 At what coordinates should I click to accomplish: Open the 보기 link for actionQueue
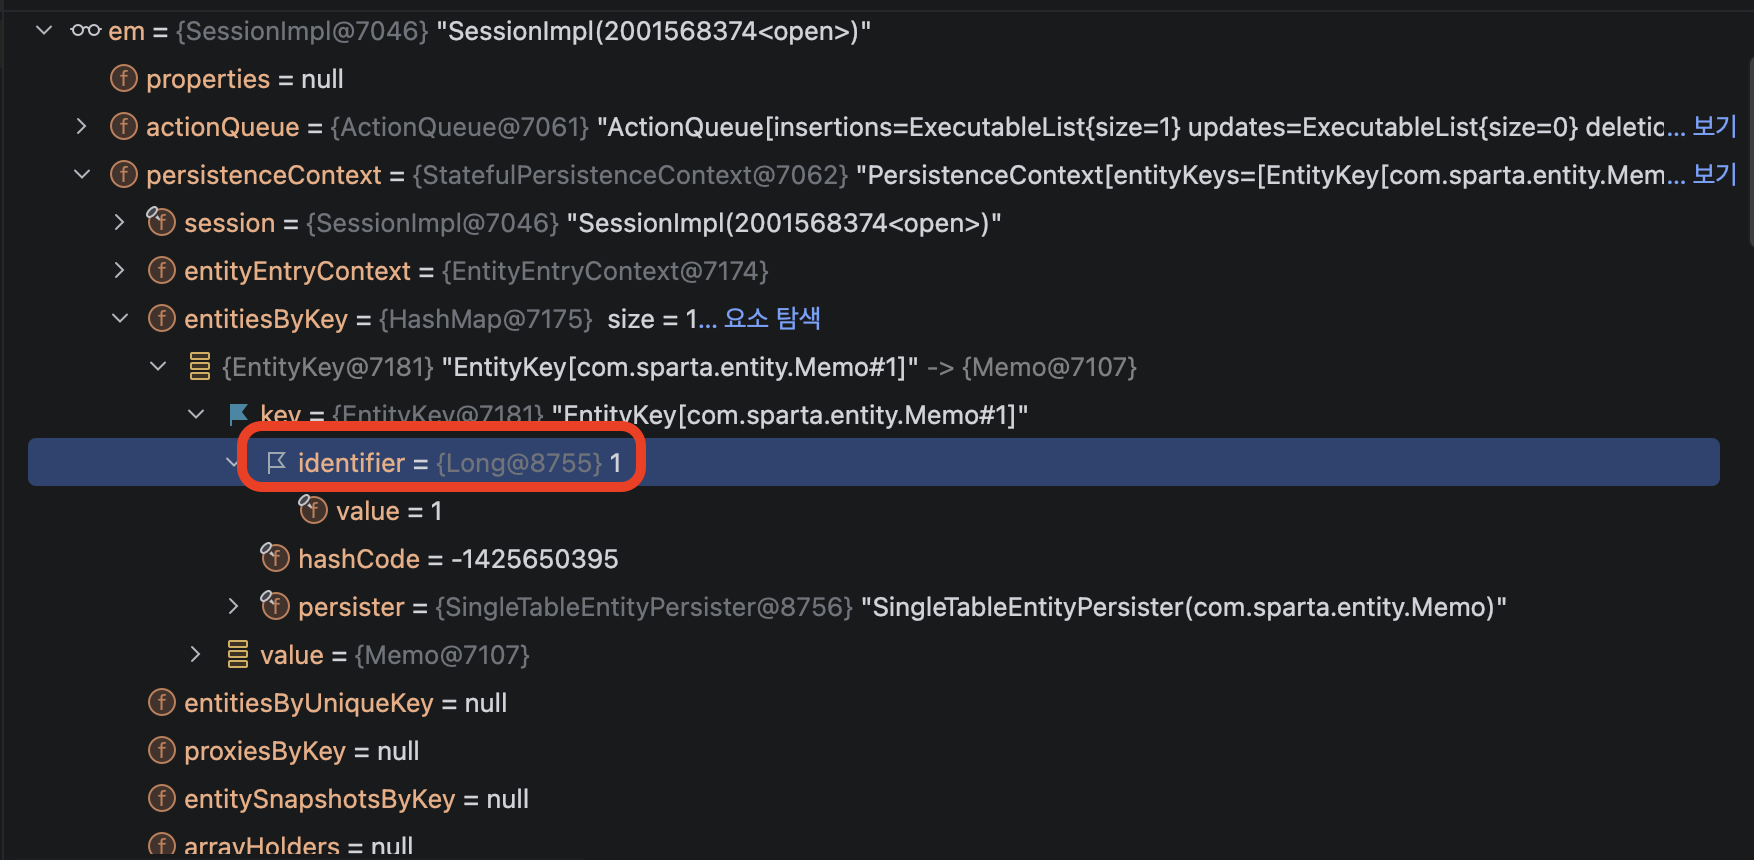pyautogui.click(x=1714, y=127)
